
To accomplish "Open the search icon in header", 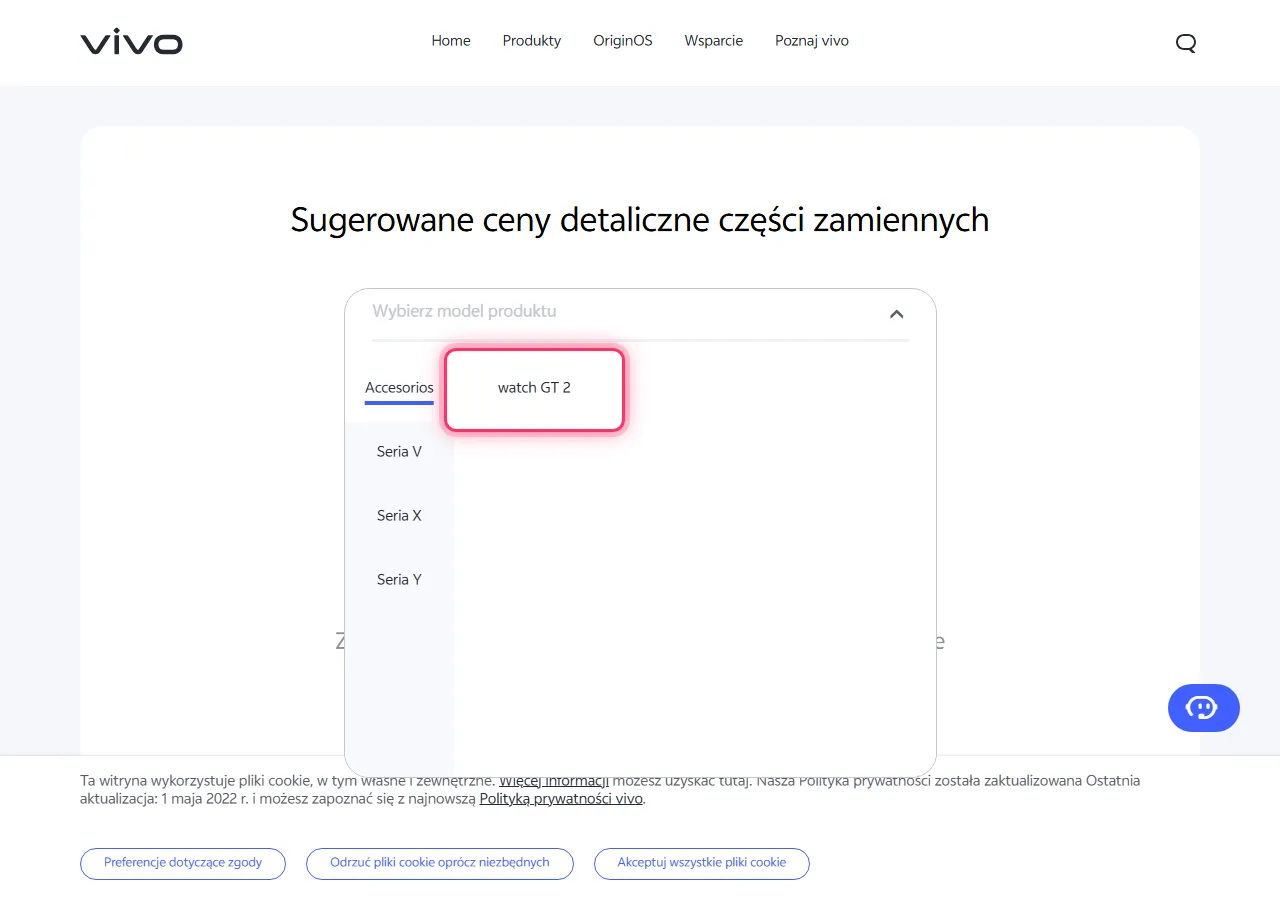I will click(x=1186, y=43).
